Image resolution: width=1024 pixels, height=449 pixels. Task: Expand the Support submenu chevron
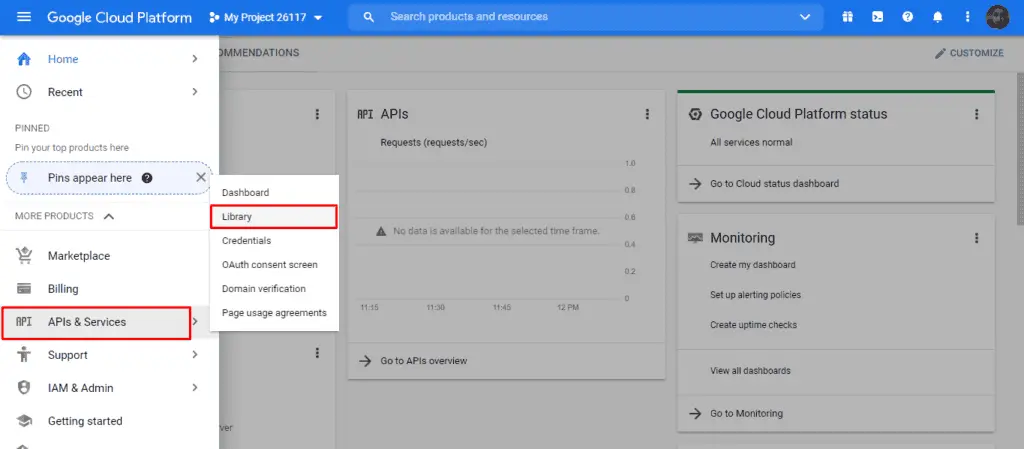[x=195, y=355]
